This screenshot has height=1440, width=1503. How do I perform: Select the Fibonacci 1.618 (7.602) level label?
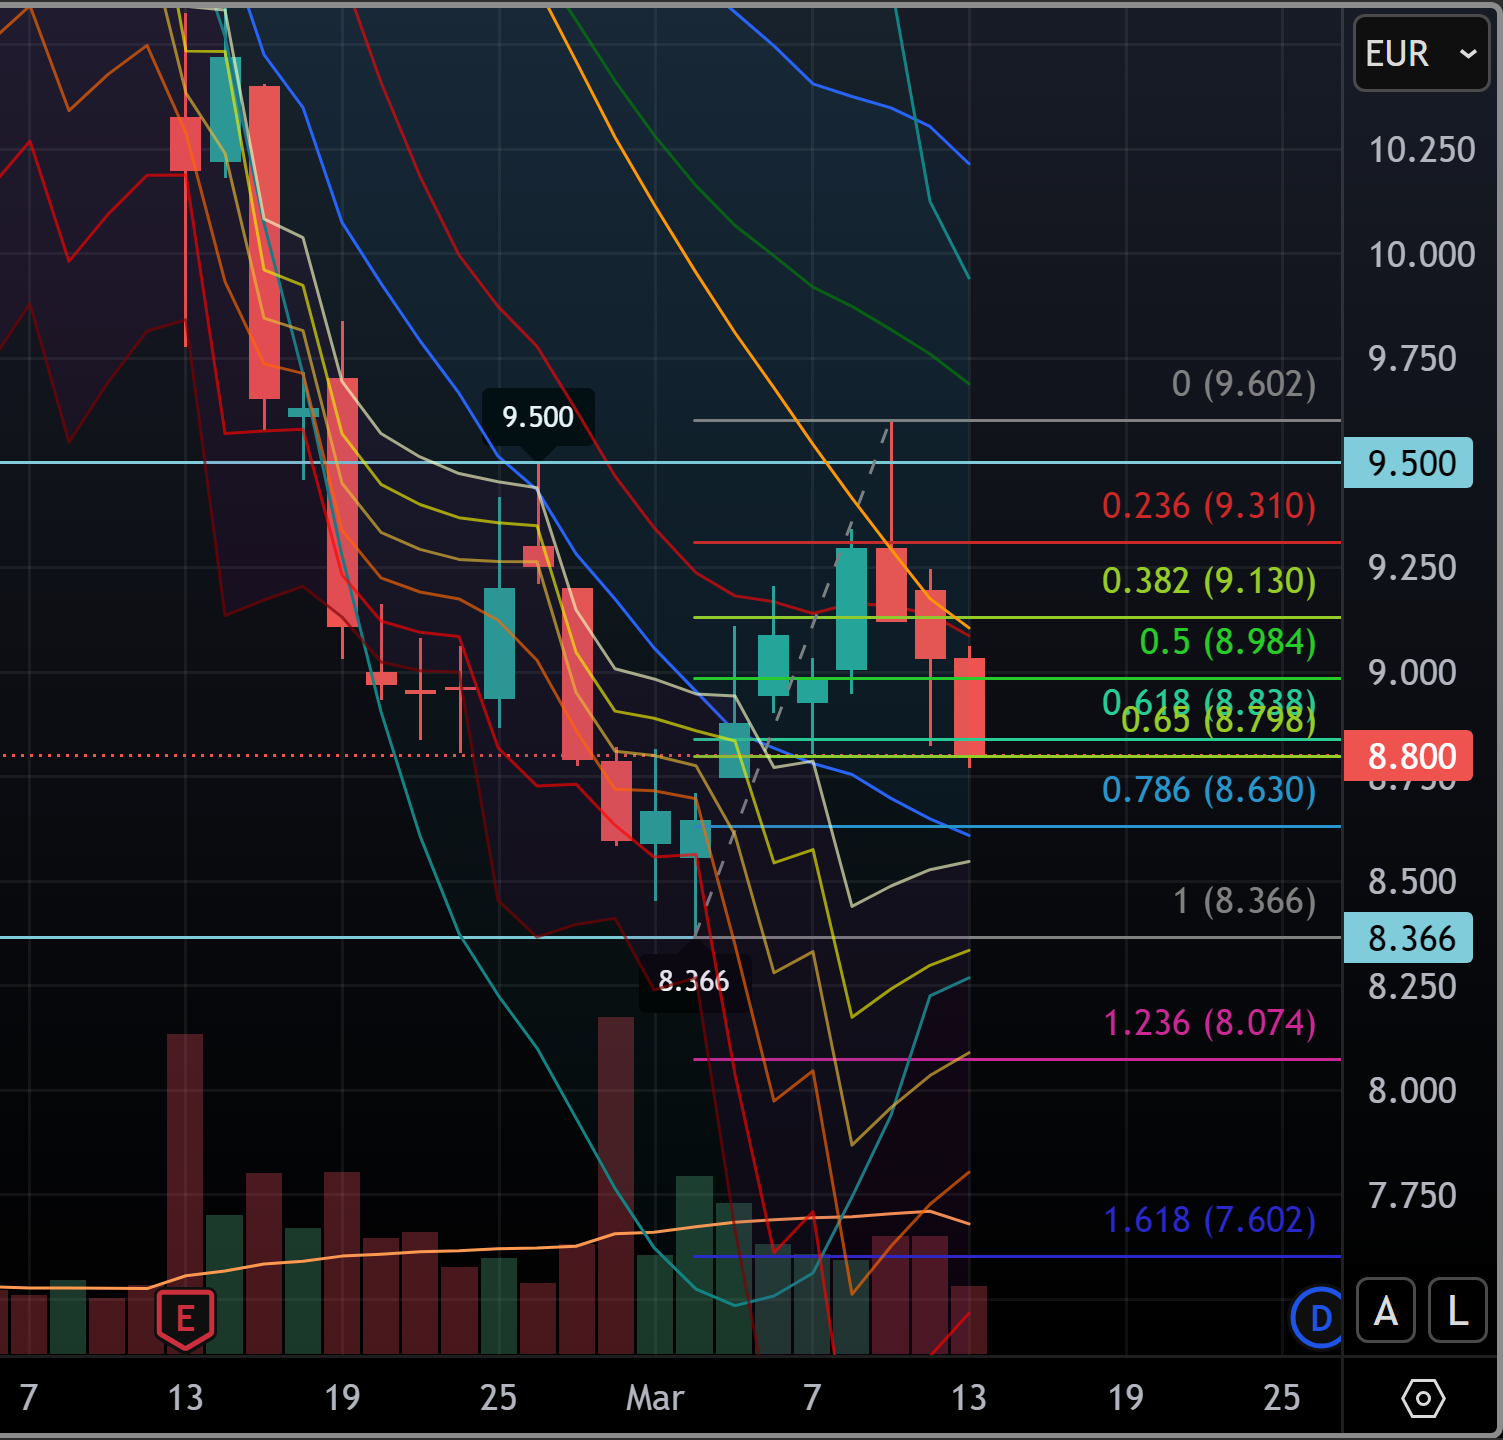(x=1208, y=1220)
